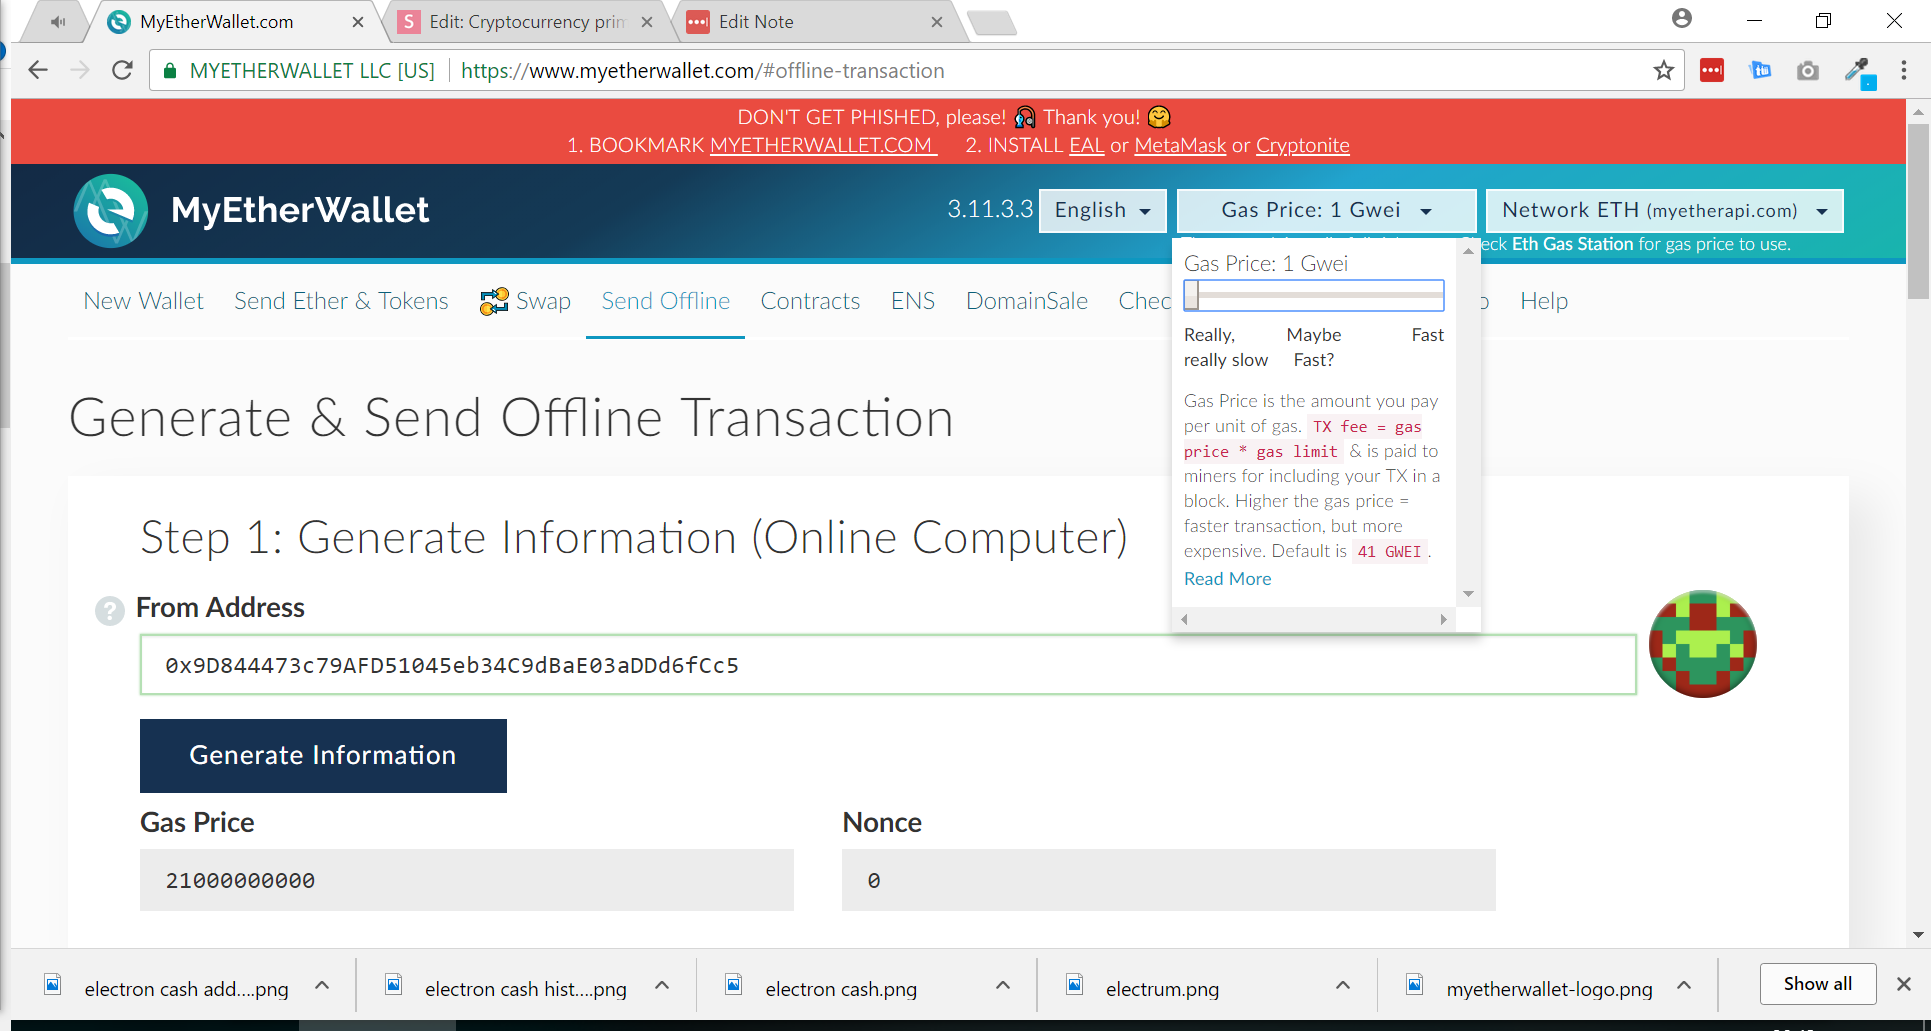Open a new browser tab
Viewport: 1931px width, 1031px height.
(992, 22)
